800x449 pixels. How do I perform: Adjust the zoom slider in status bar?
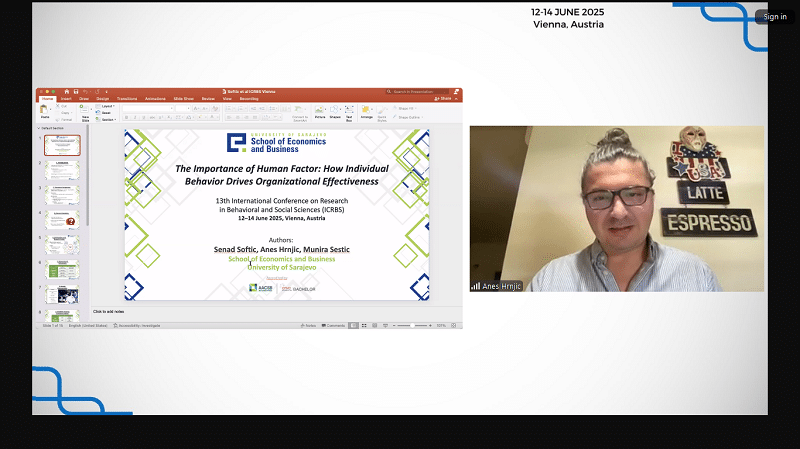pyautogui.click(x=412, y=325)
